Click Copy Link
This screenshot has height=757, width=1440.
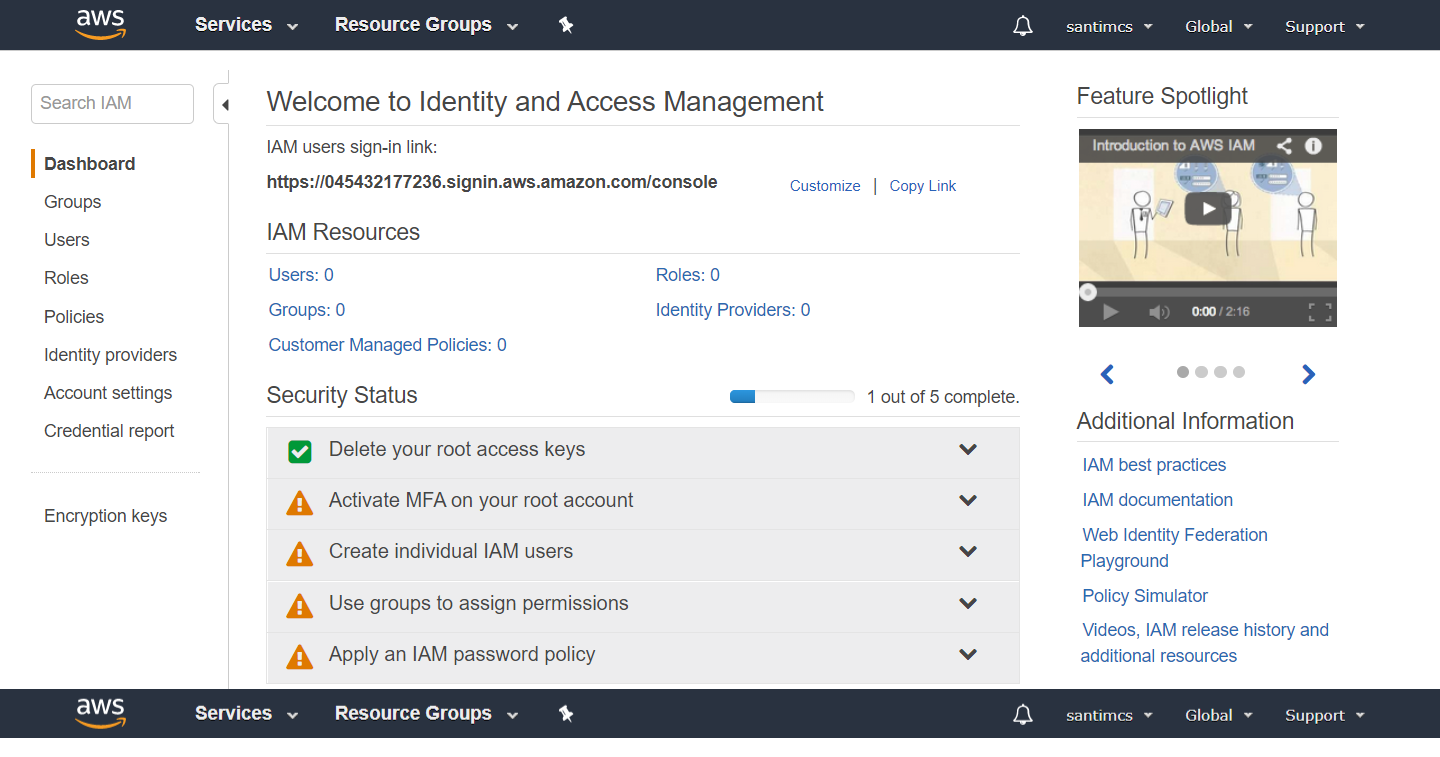coord(923,186)
